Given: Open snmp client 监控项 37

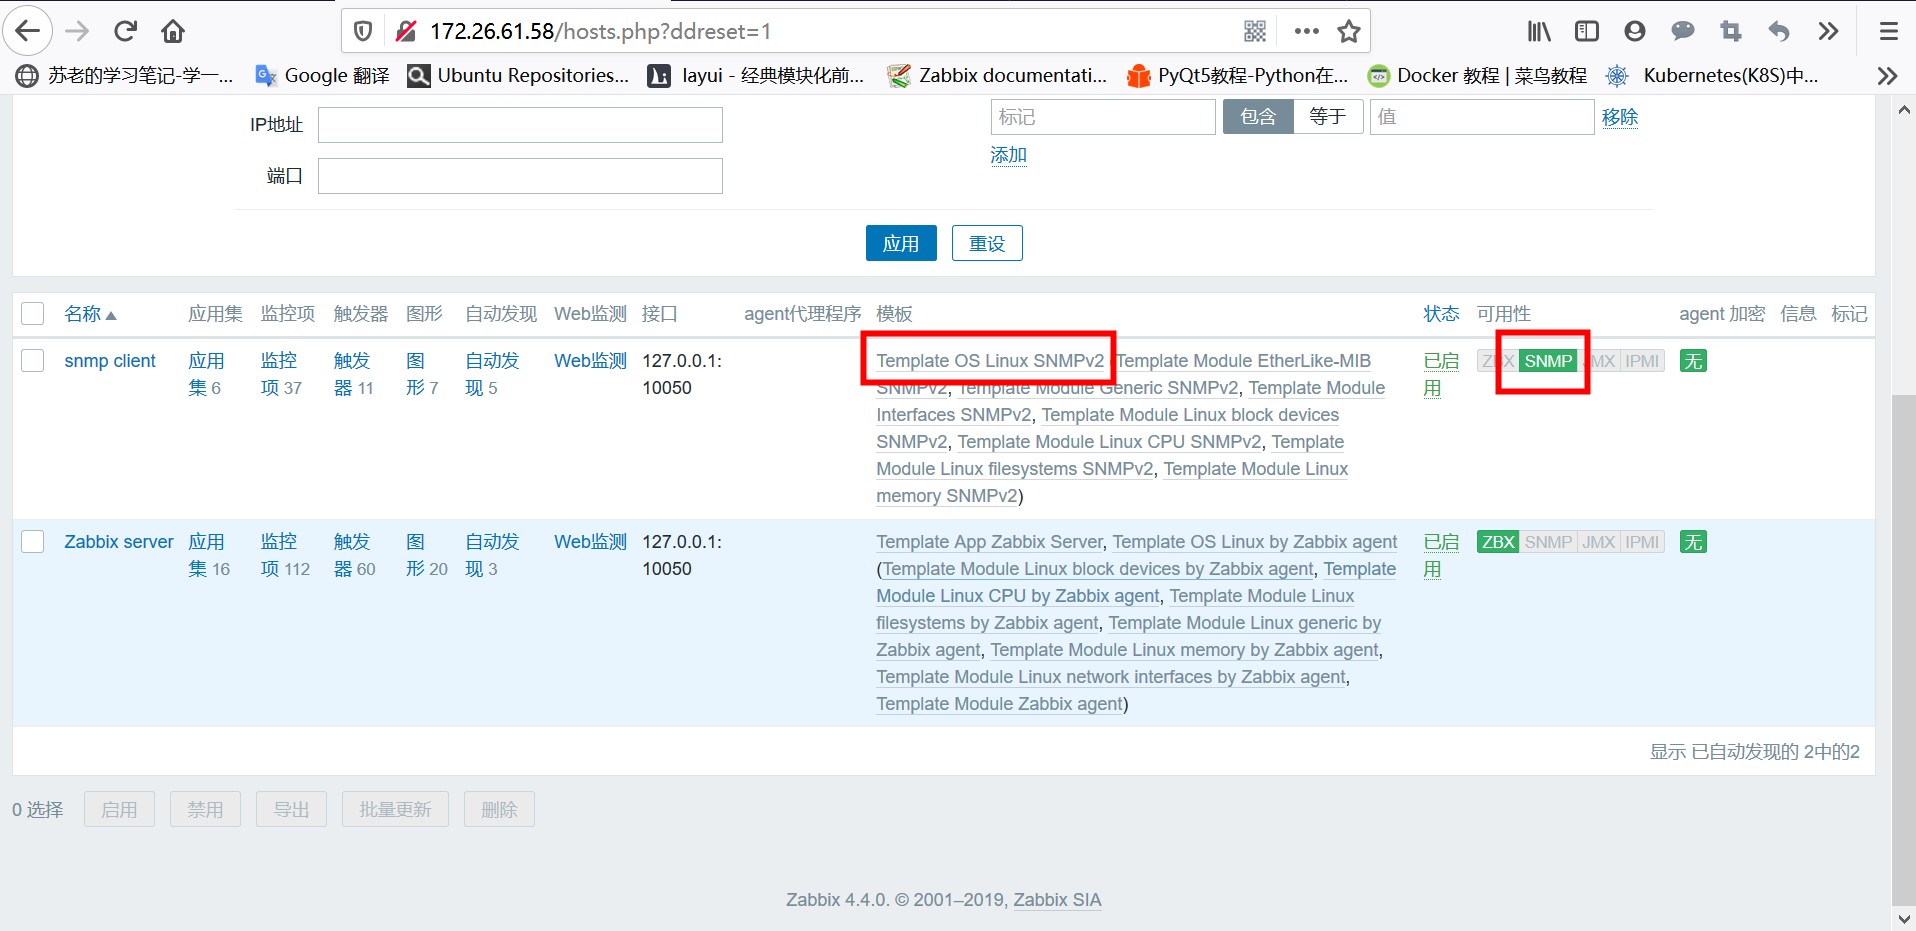Looking at the screenshot, I should pos(281,374).
